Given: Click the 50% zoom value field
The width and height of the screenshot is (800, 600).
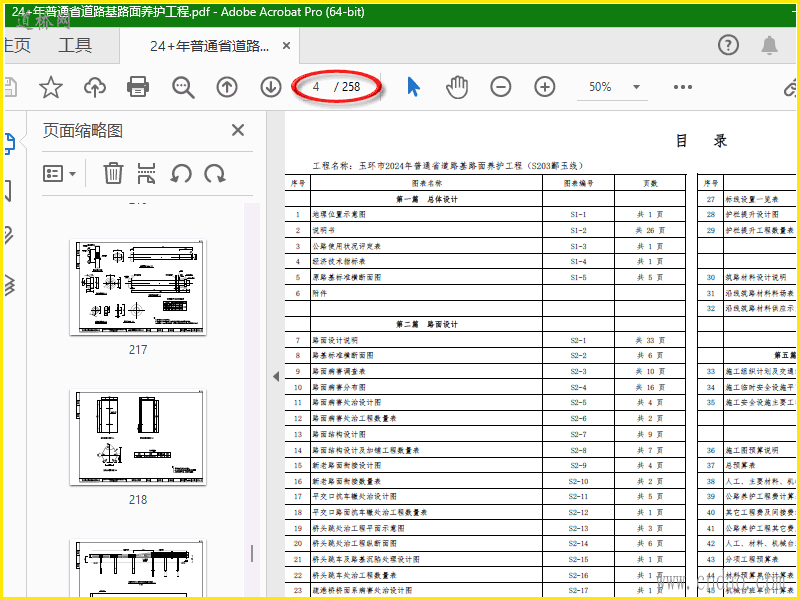Looking at the screenshot, I should tap(600, 87).
